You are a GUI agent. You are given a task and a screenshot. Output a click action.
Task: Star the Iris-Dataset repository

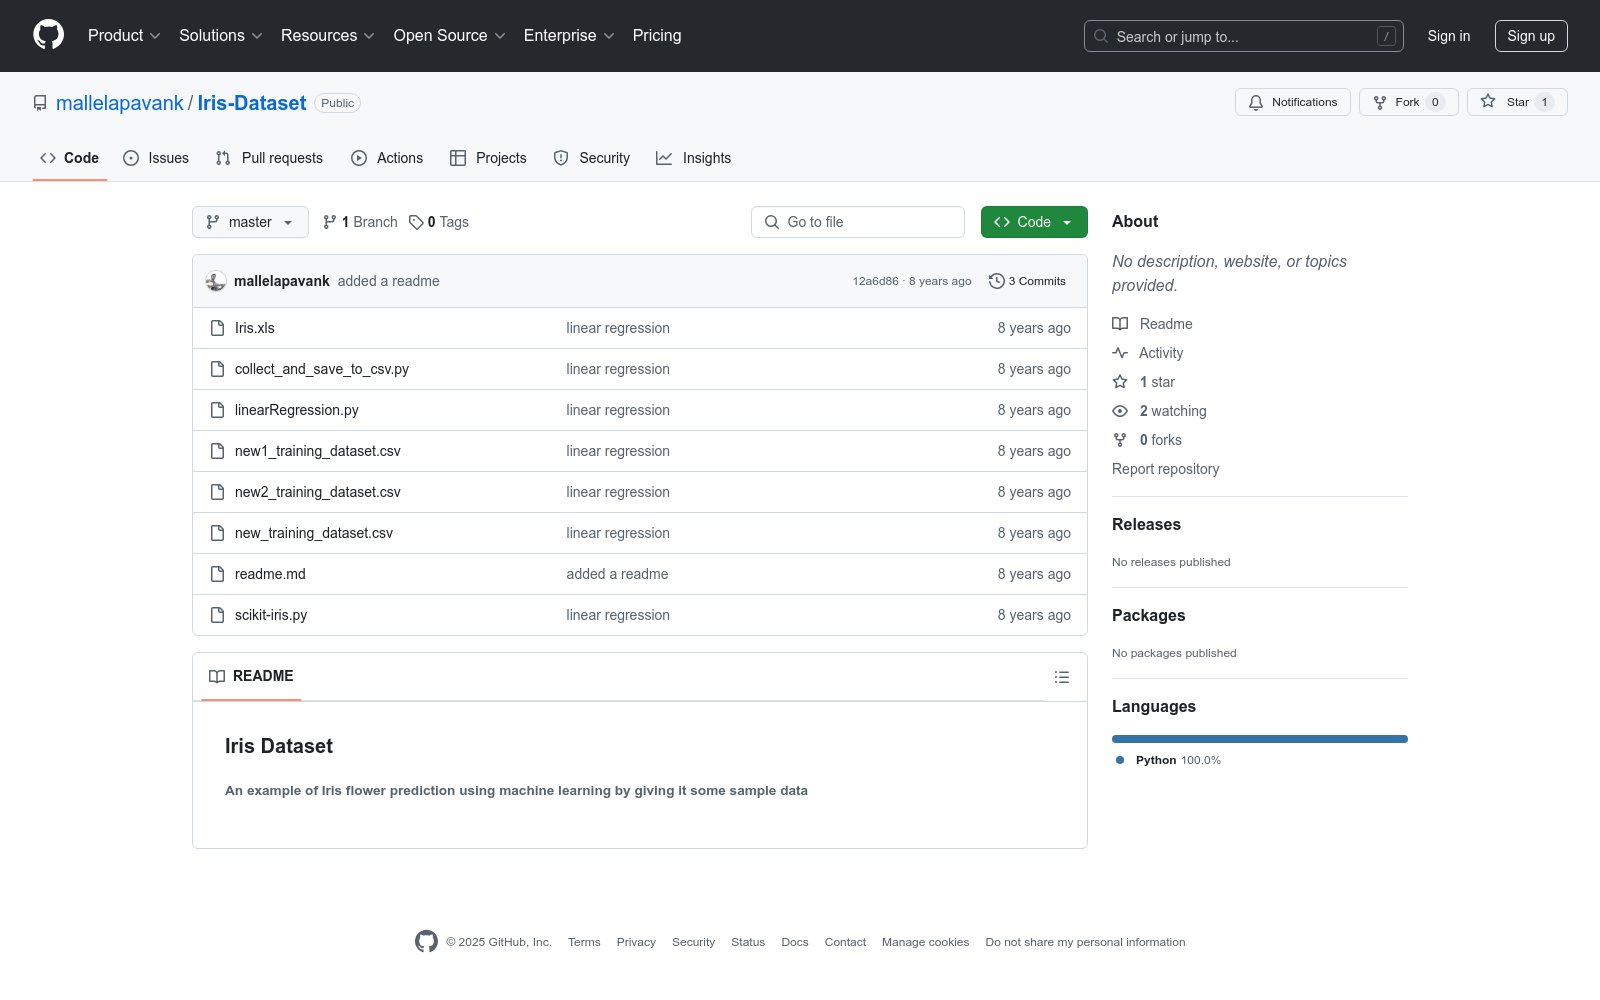(x=1517, y=102)
